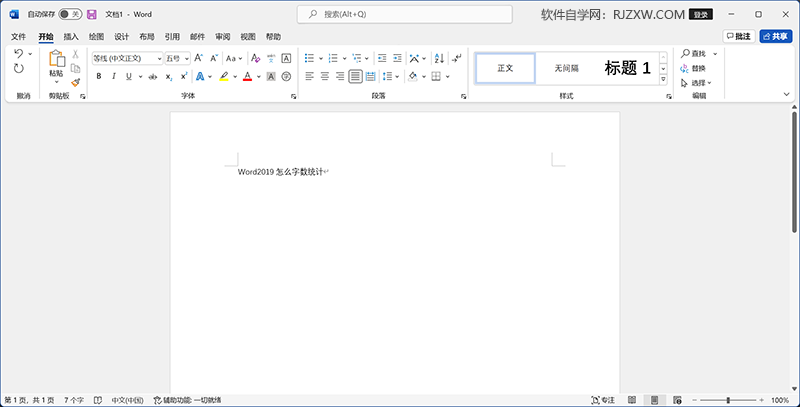Click the Focus mode button
Screen dimensions: 800x407
[603, 400]
